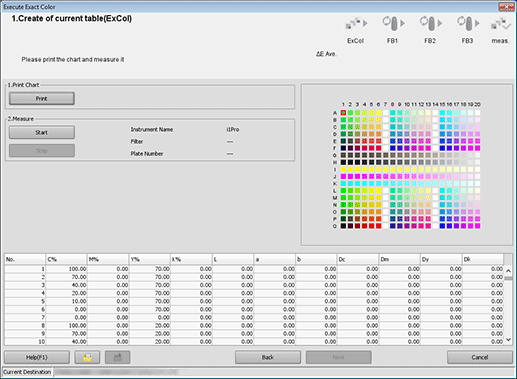Select black patch H1 in the chart

pyautogui.click(x=343, y=162)
